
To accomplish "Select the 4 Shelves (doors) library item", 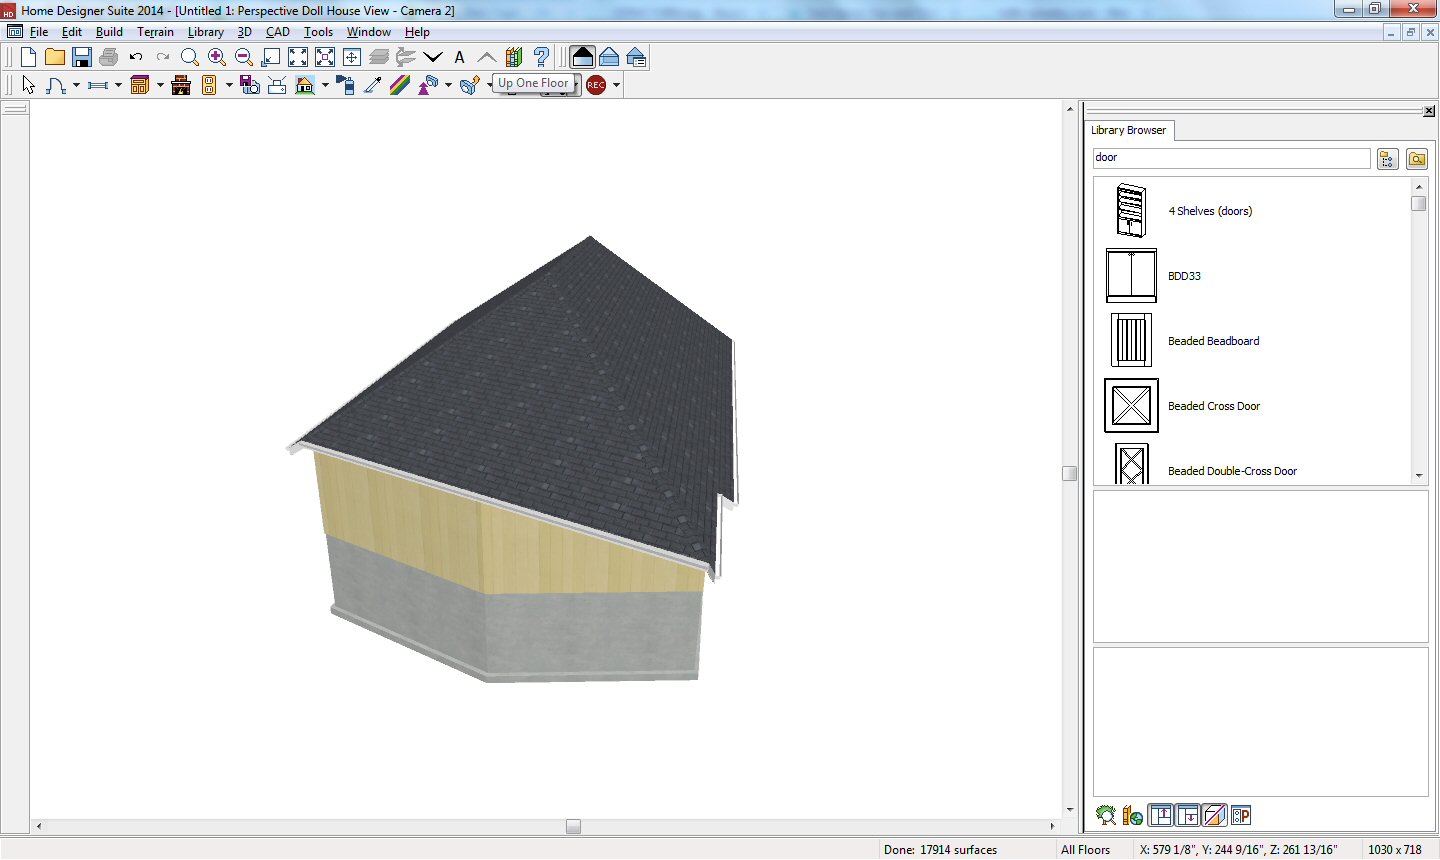I will pyautogui.click(x=1209, y=211).
